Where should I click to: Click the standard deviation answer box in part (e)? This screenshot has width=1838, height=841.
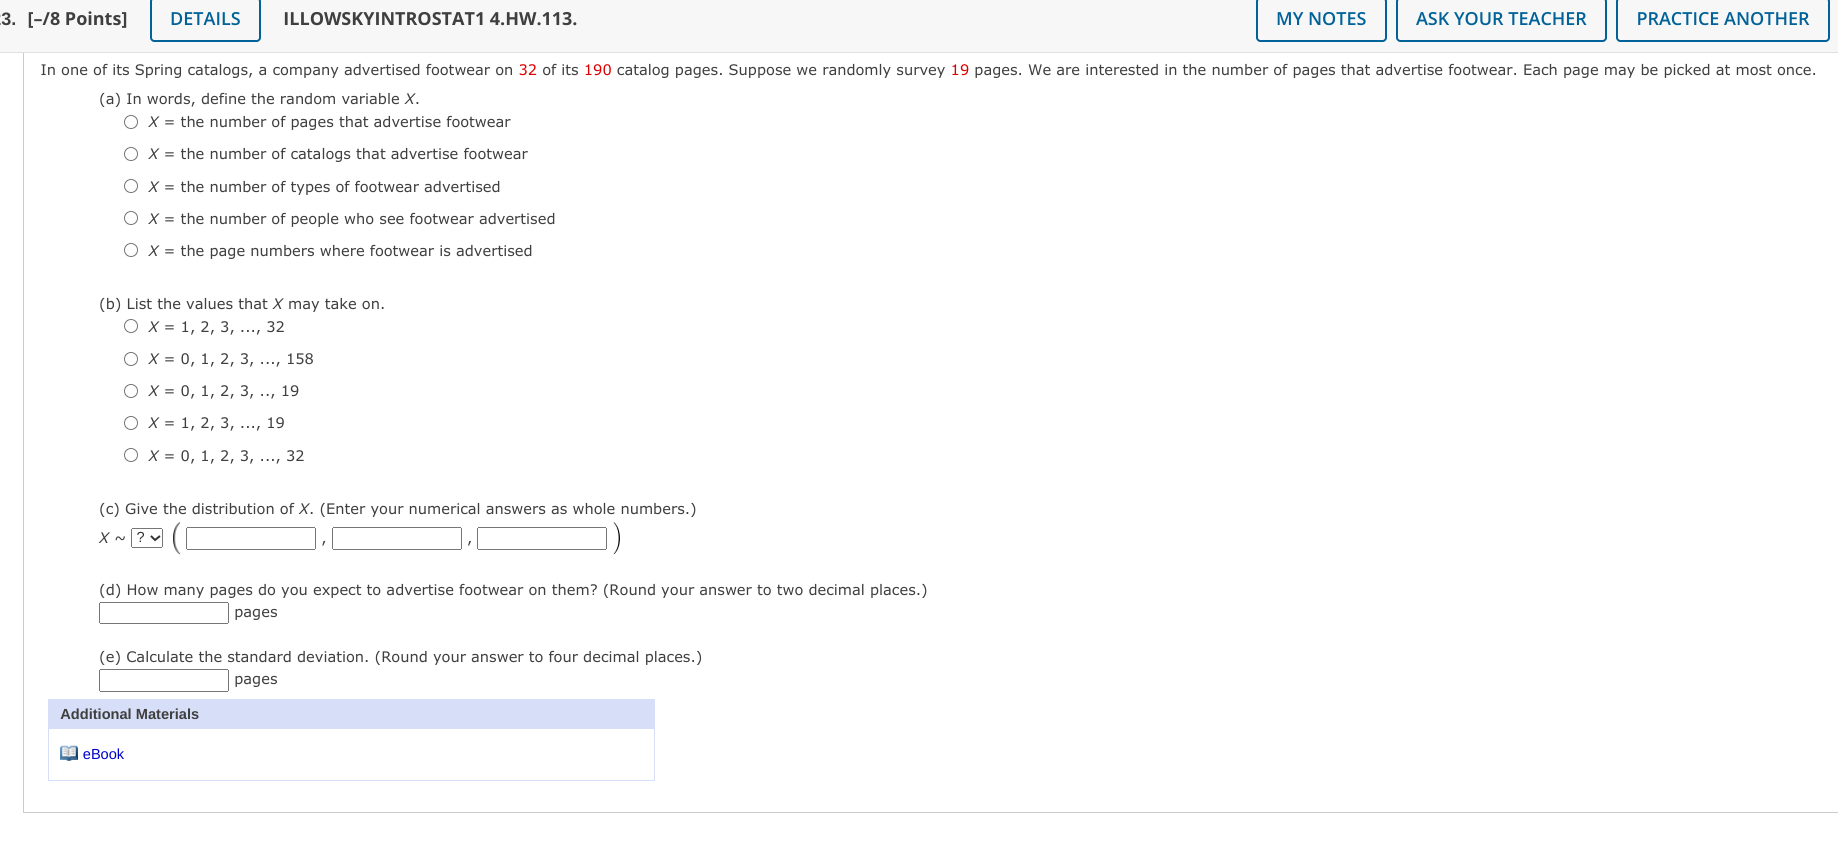tap(162, 679)
